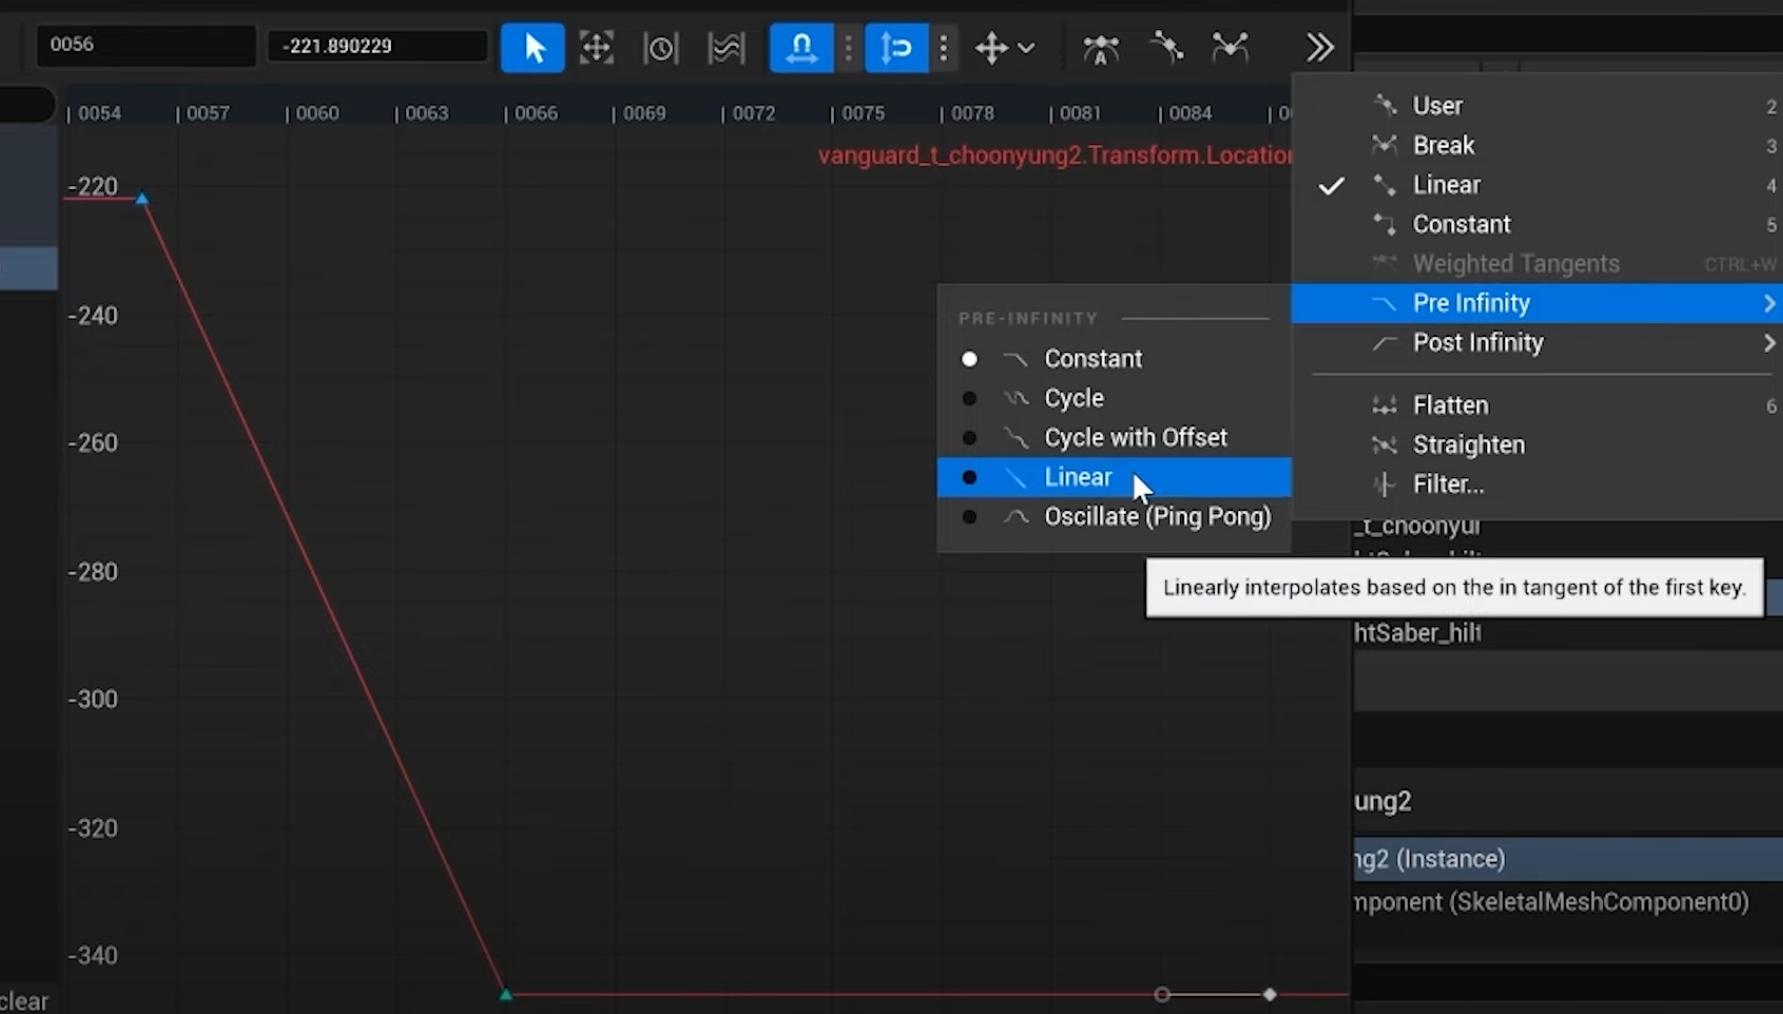Click the key value field showing -221.890229
1783x1014 pixels.
click(377, 46)
